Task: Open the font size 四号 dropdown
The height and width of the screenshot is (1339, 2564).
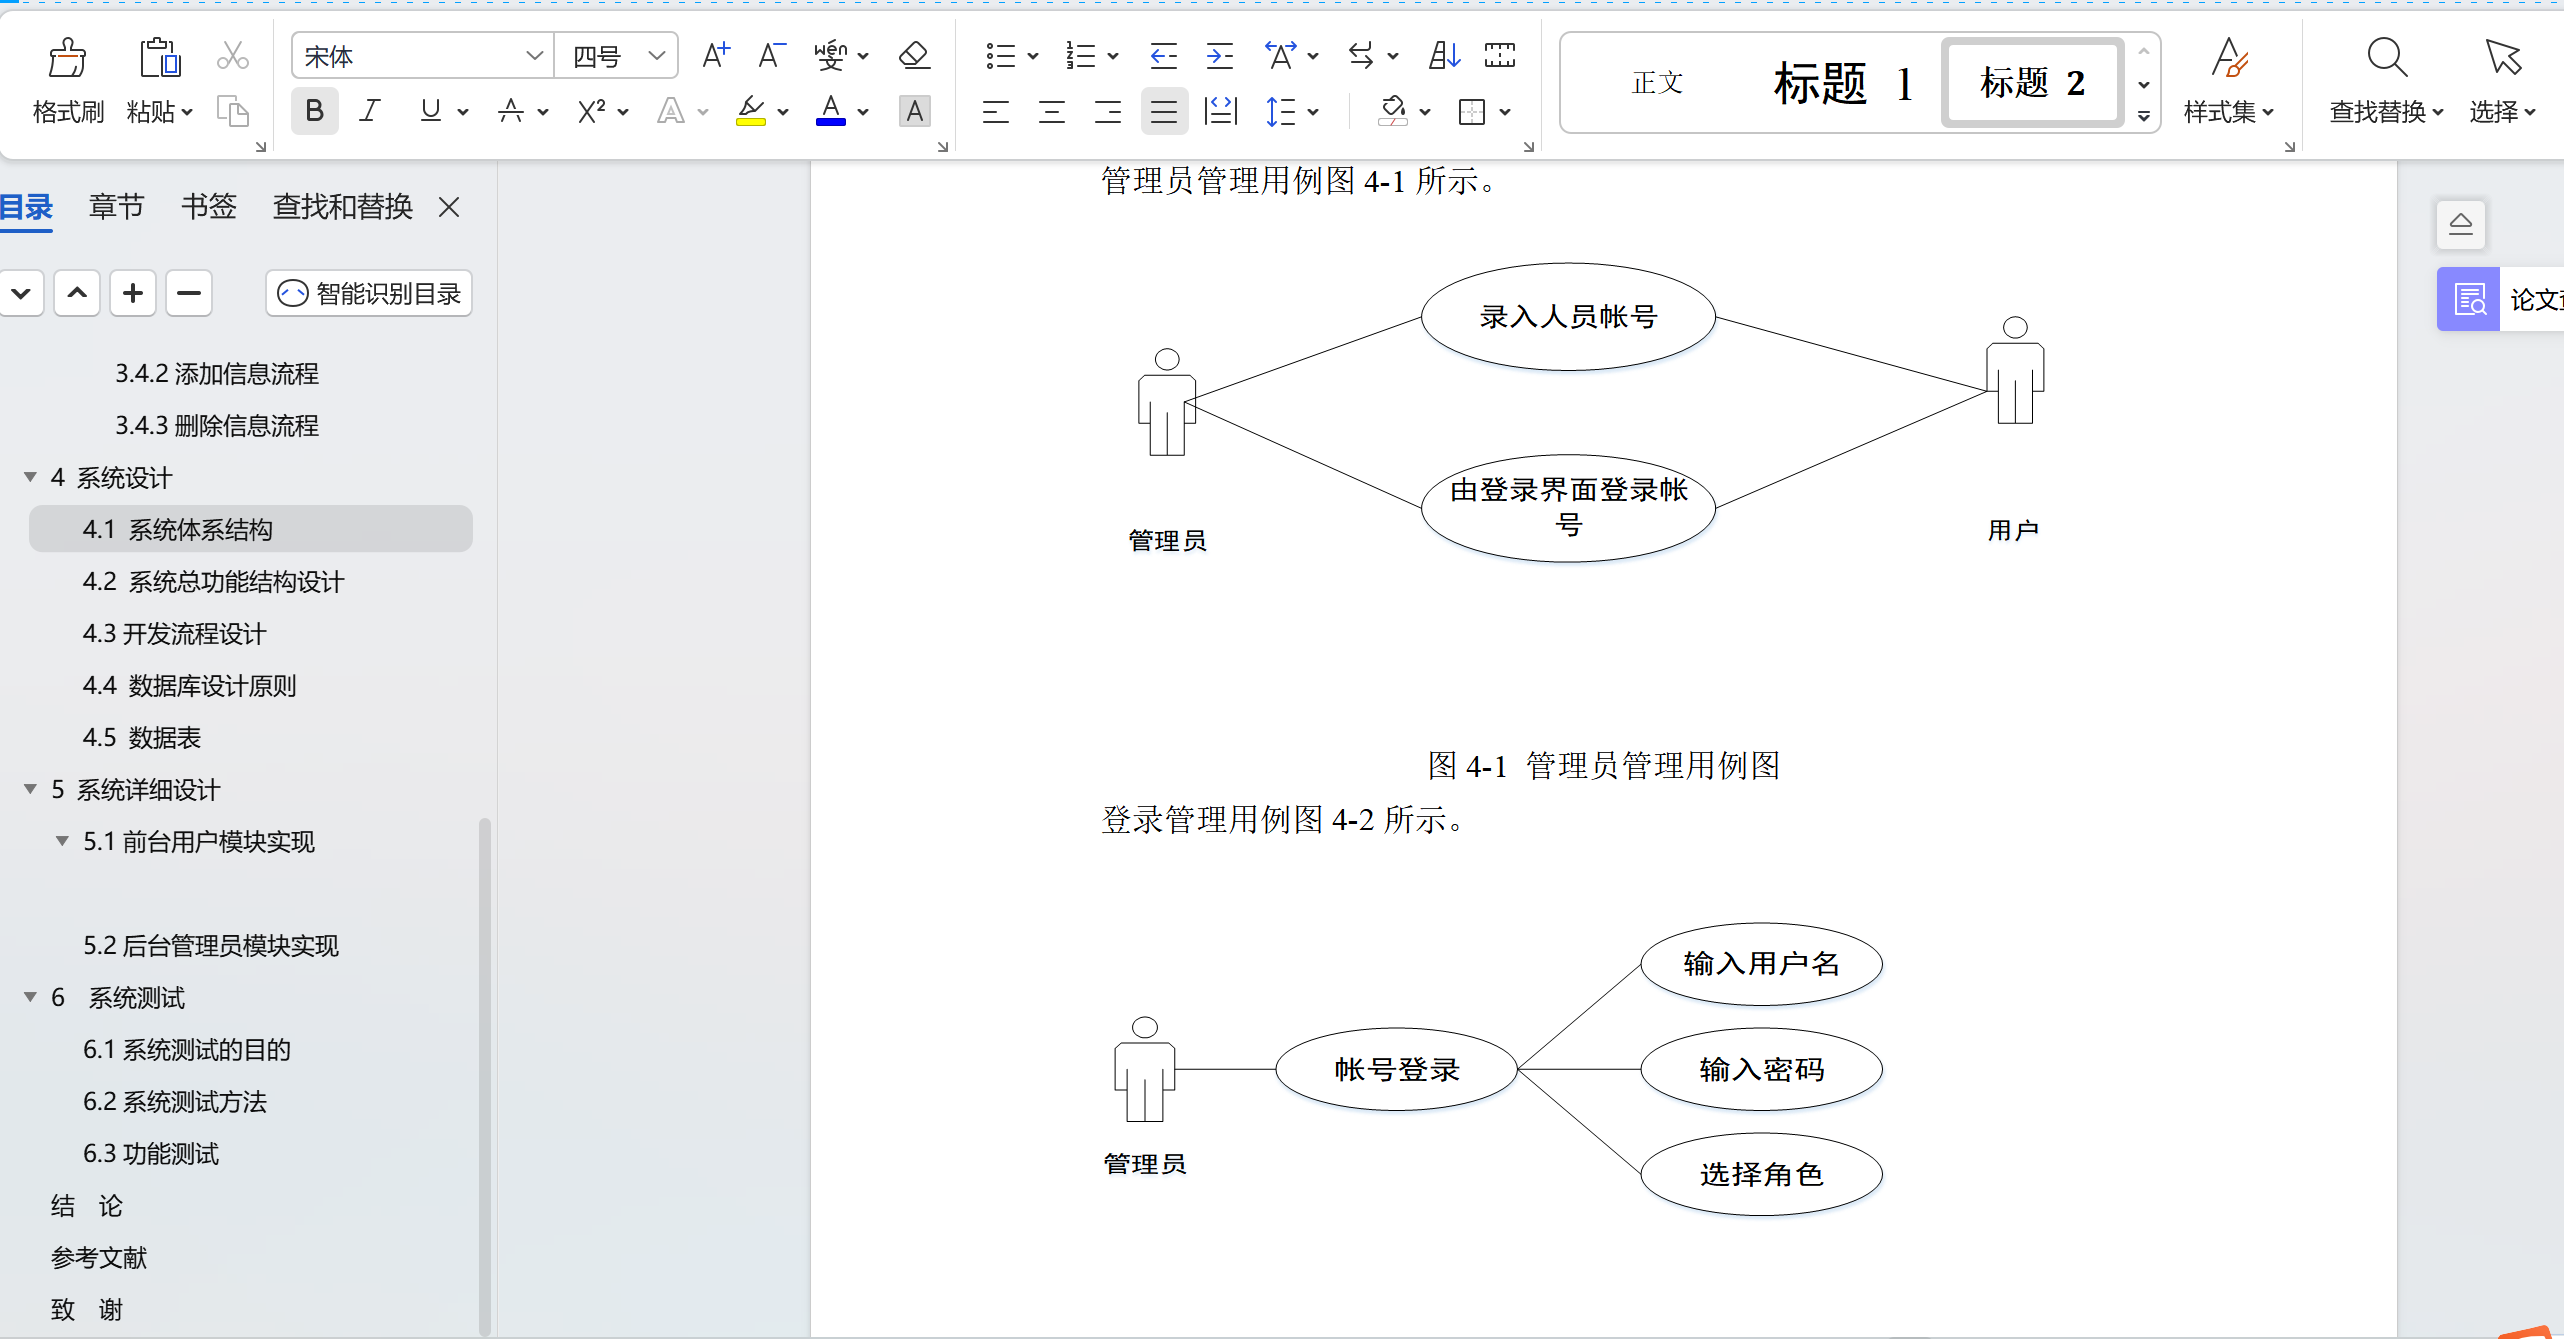Action: 656,56
